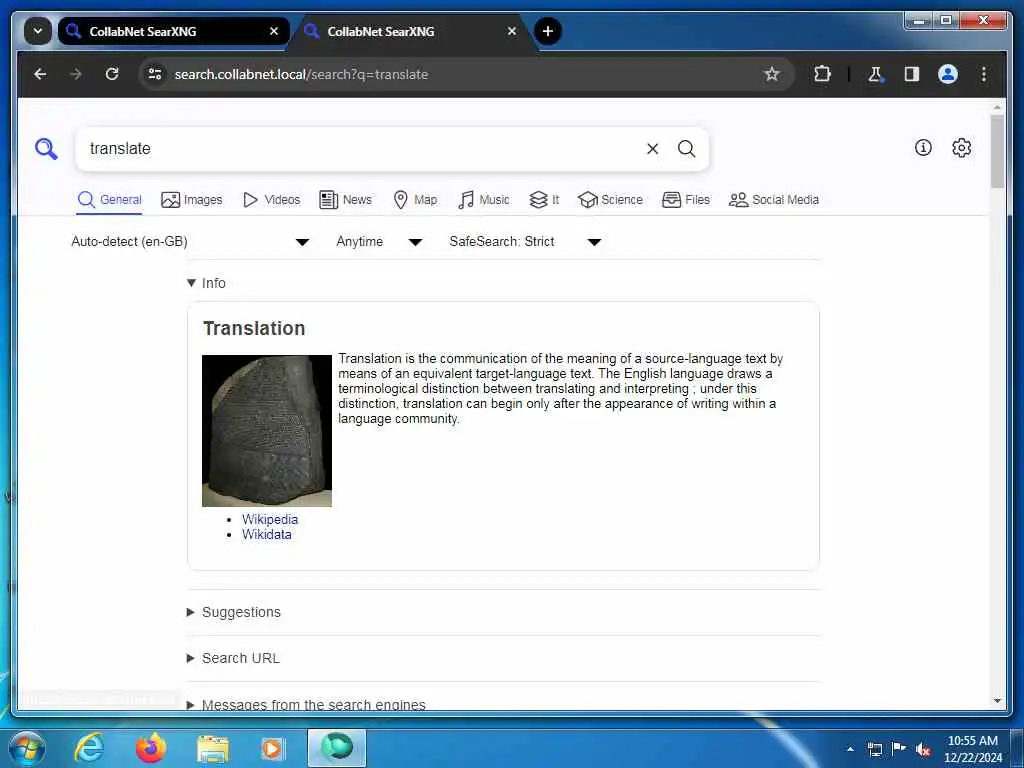Close the second CollabNet SearXNG tab
Viewport: 1024px width, 768px height.
[x=512, y=31]
